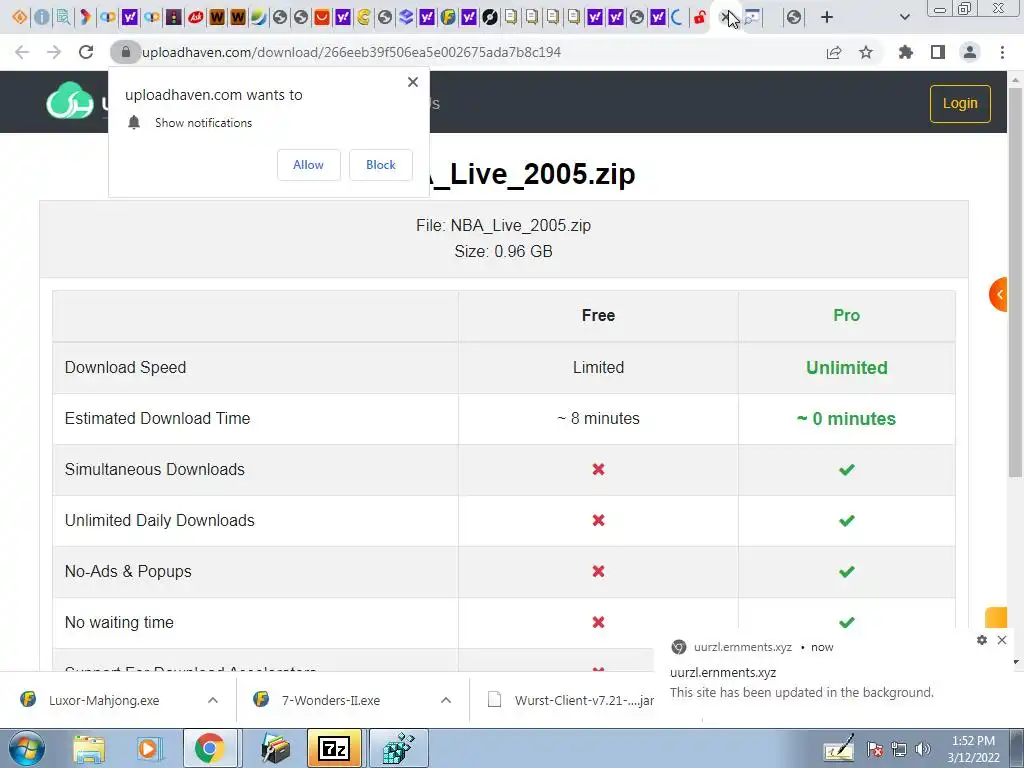Switch to the yellow C icon tab
The image size is (1024, 768).
(364, 17)
